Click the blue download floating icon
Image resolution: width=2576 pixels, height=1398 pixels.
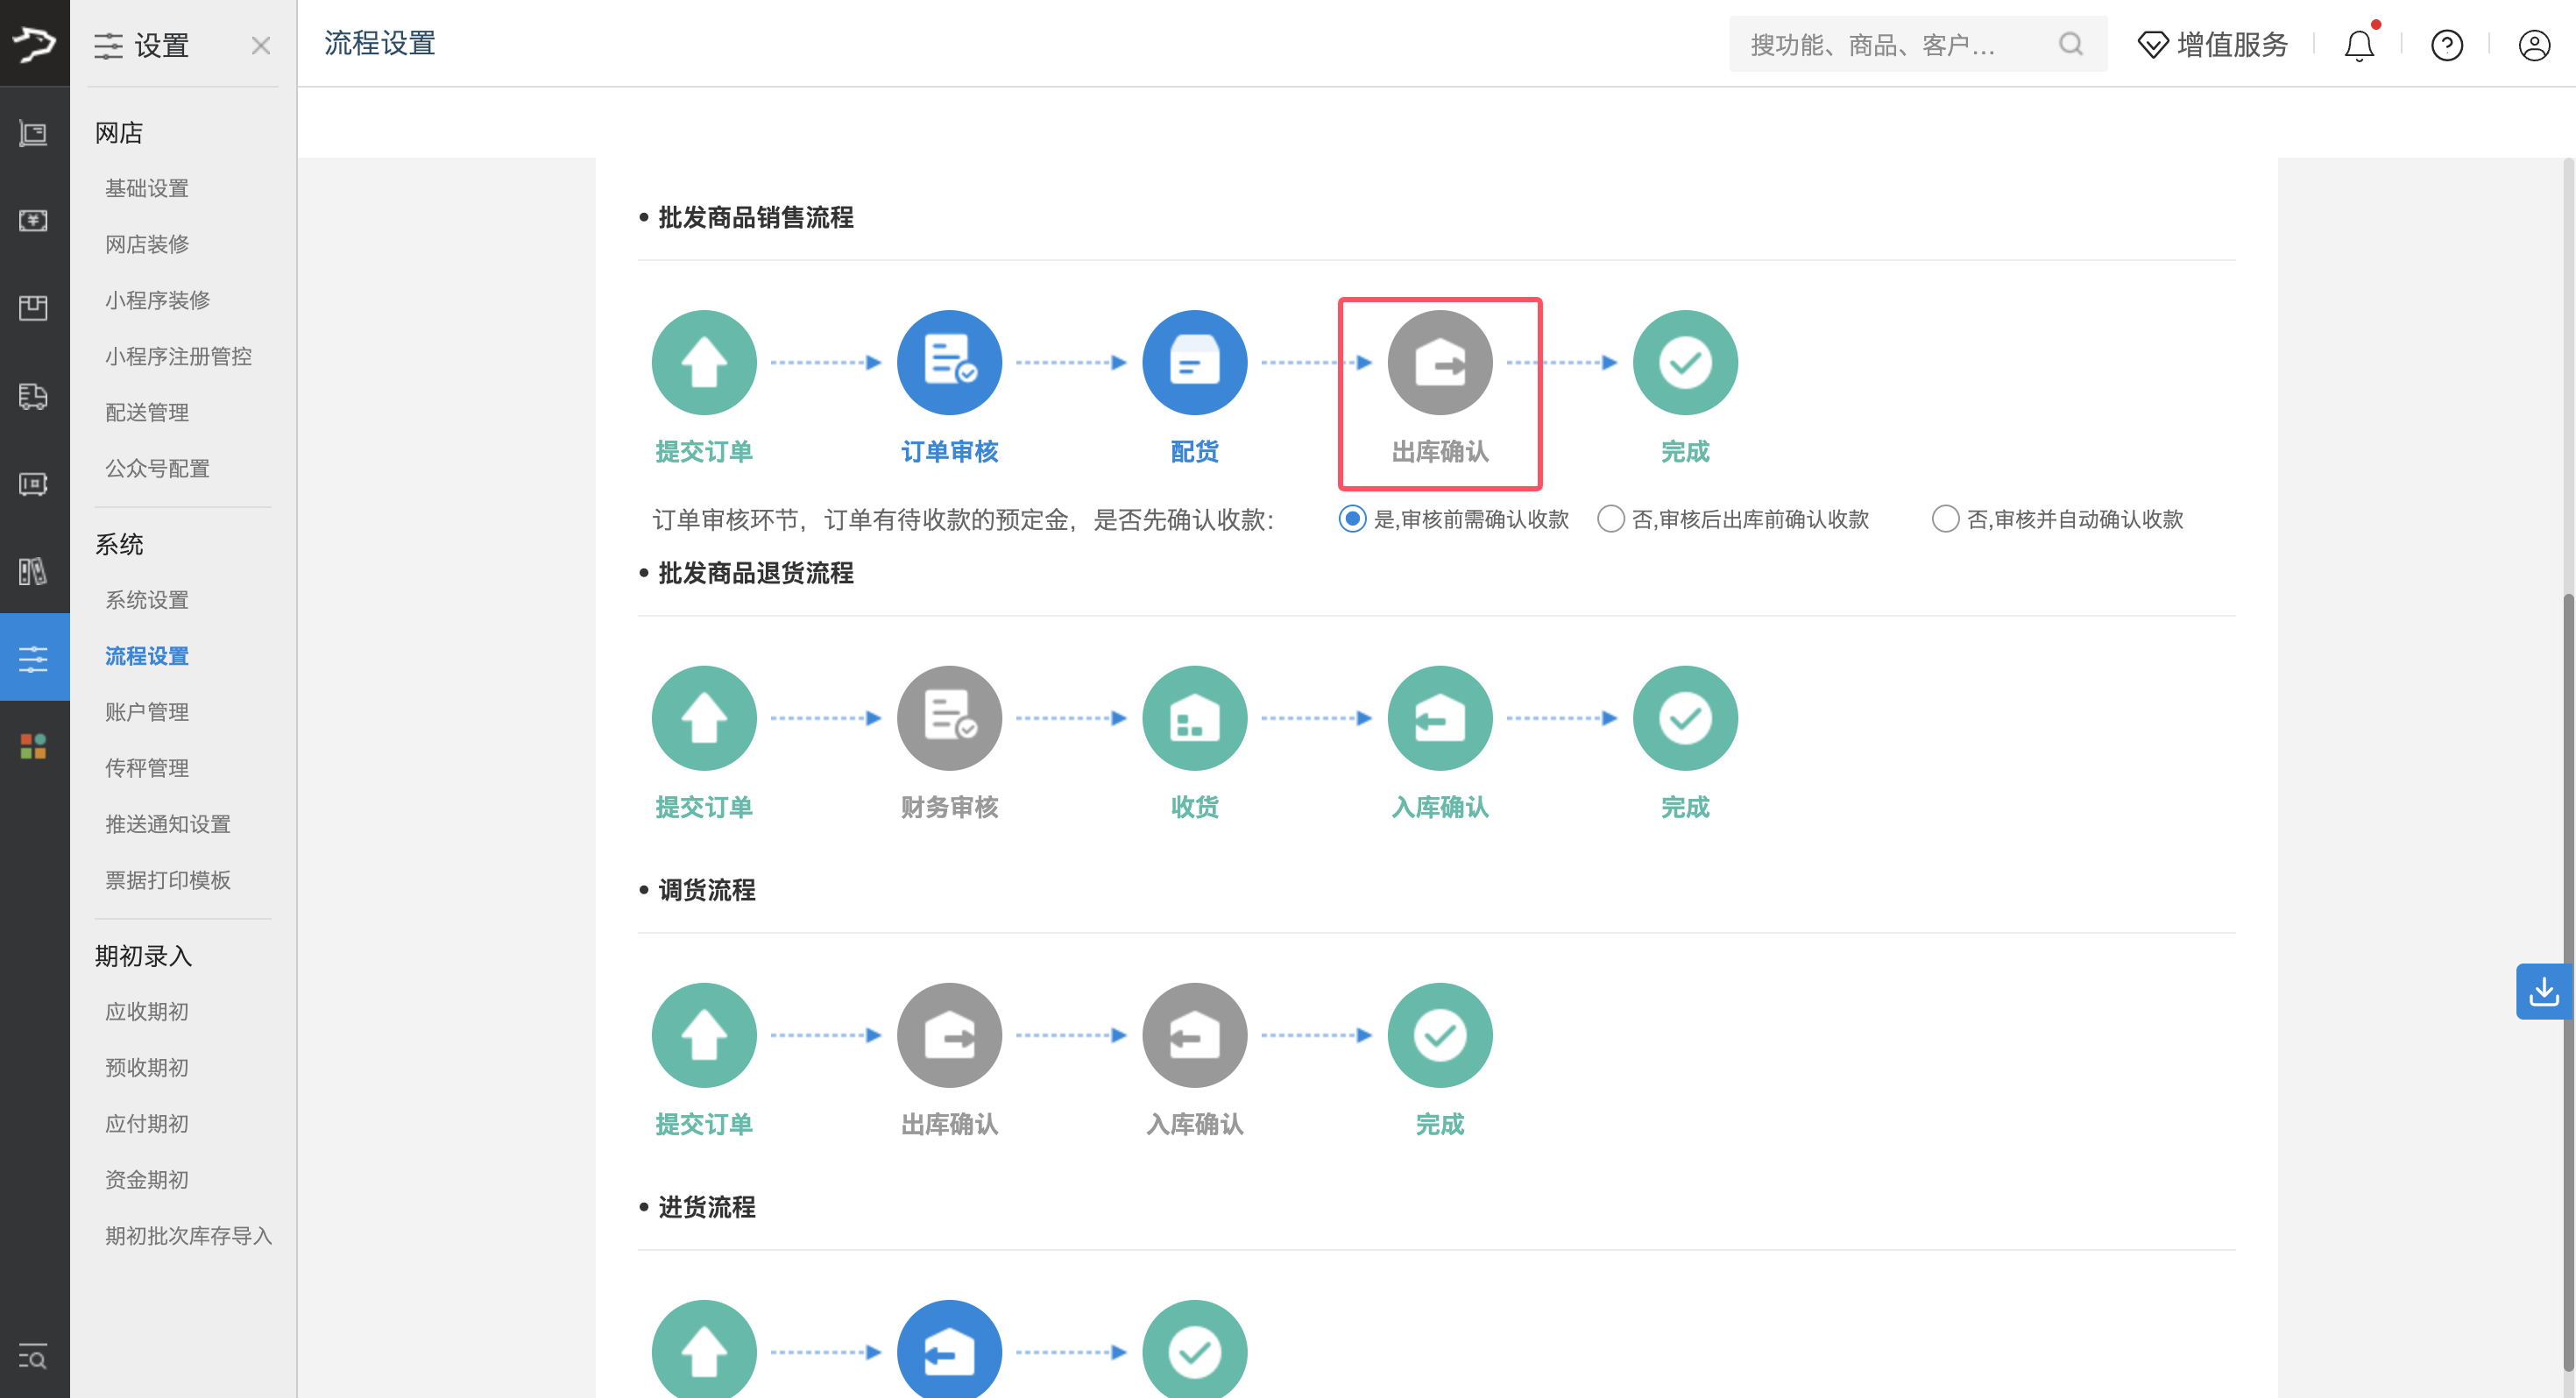pyautogui.click(x=2543, y=991)
